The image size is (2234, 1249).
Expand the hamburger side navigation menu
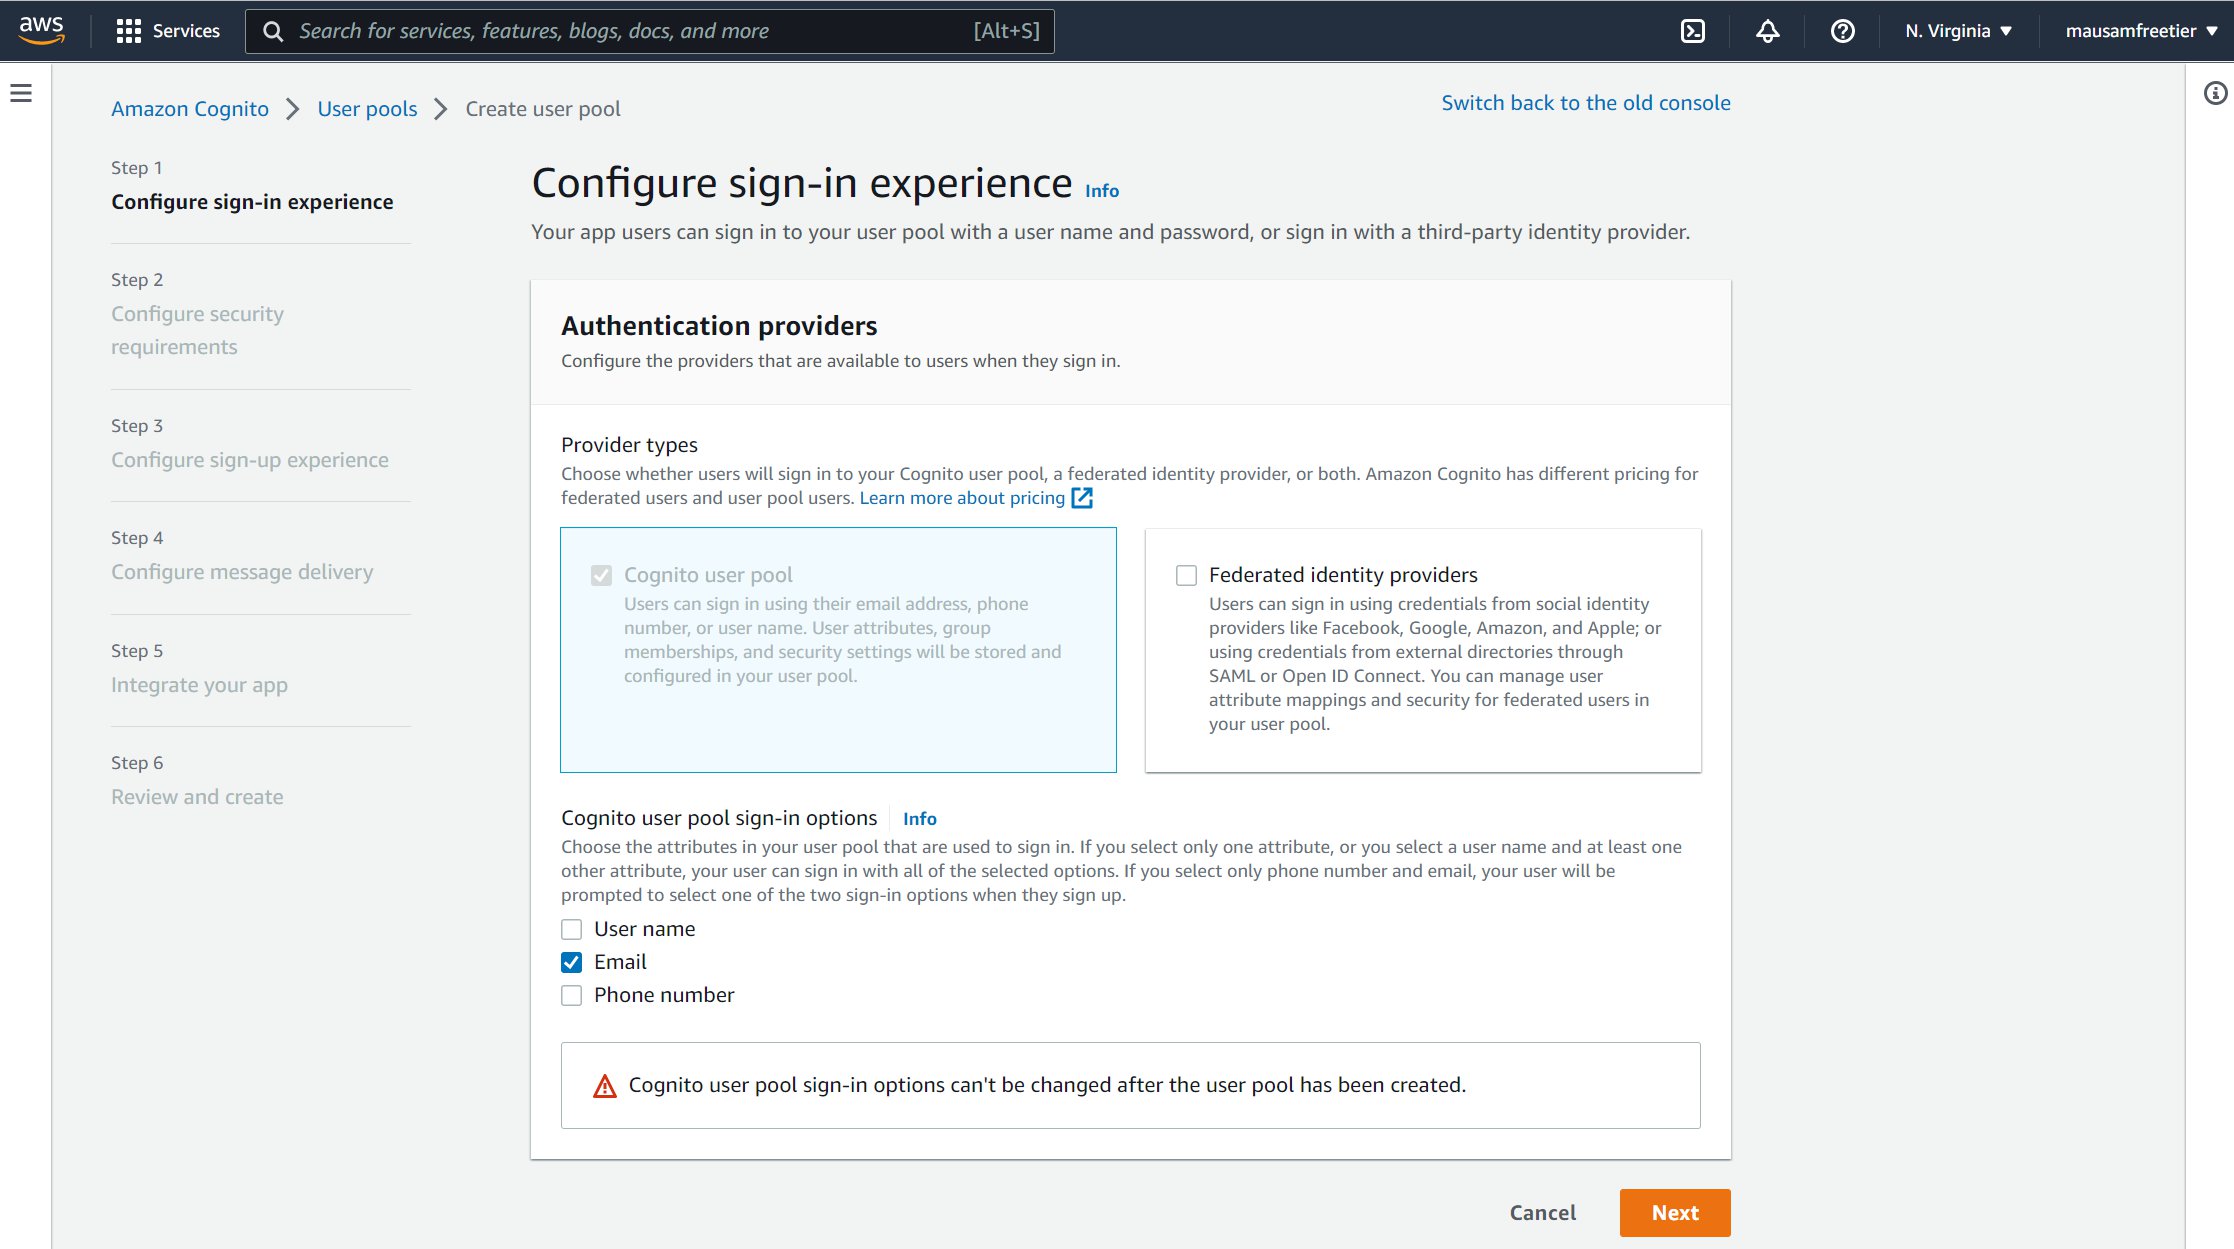21,93
